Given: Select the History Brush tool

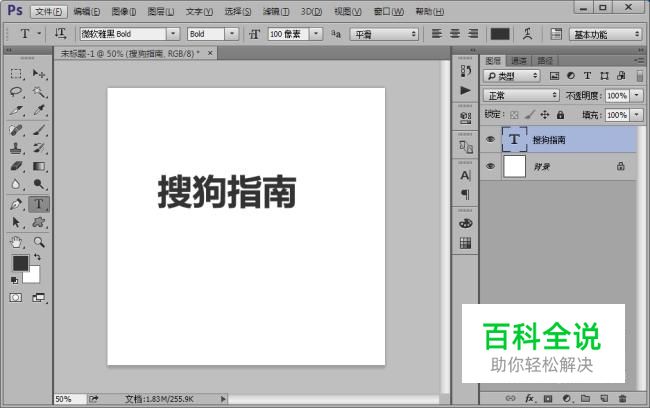Looking at the screenshot, I should pyautogui.click(x=39, y=148).
